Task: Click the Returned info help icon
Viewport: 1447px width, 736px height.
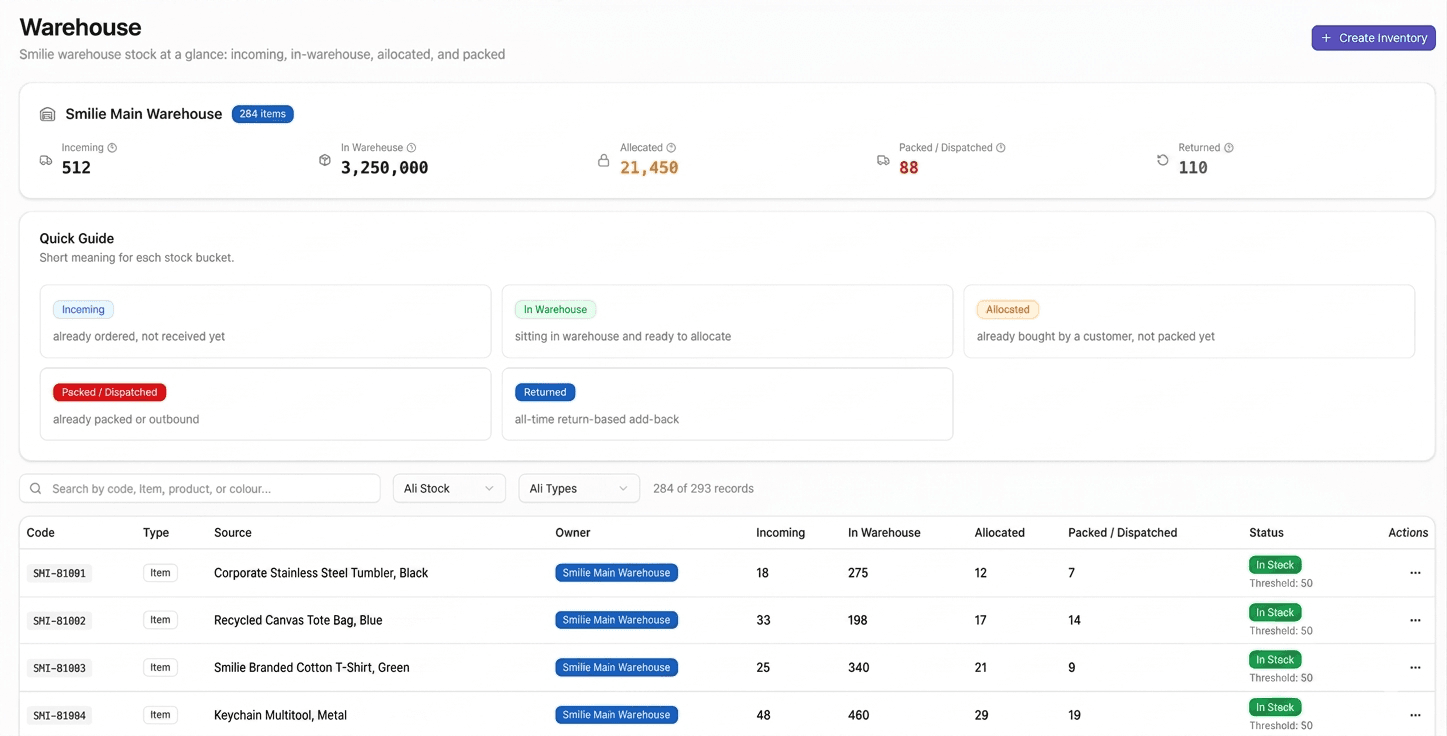Action: [x=1229, y=148]
